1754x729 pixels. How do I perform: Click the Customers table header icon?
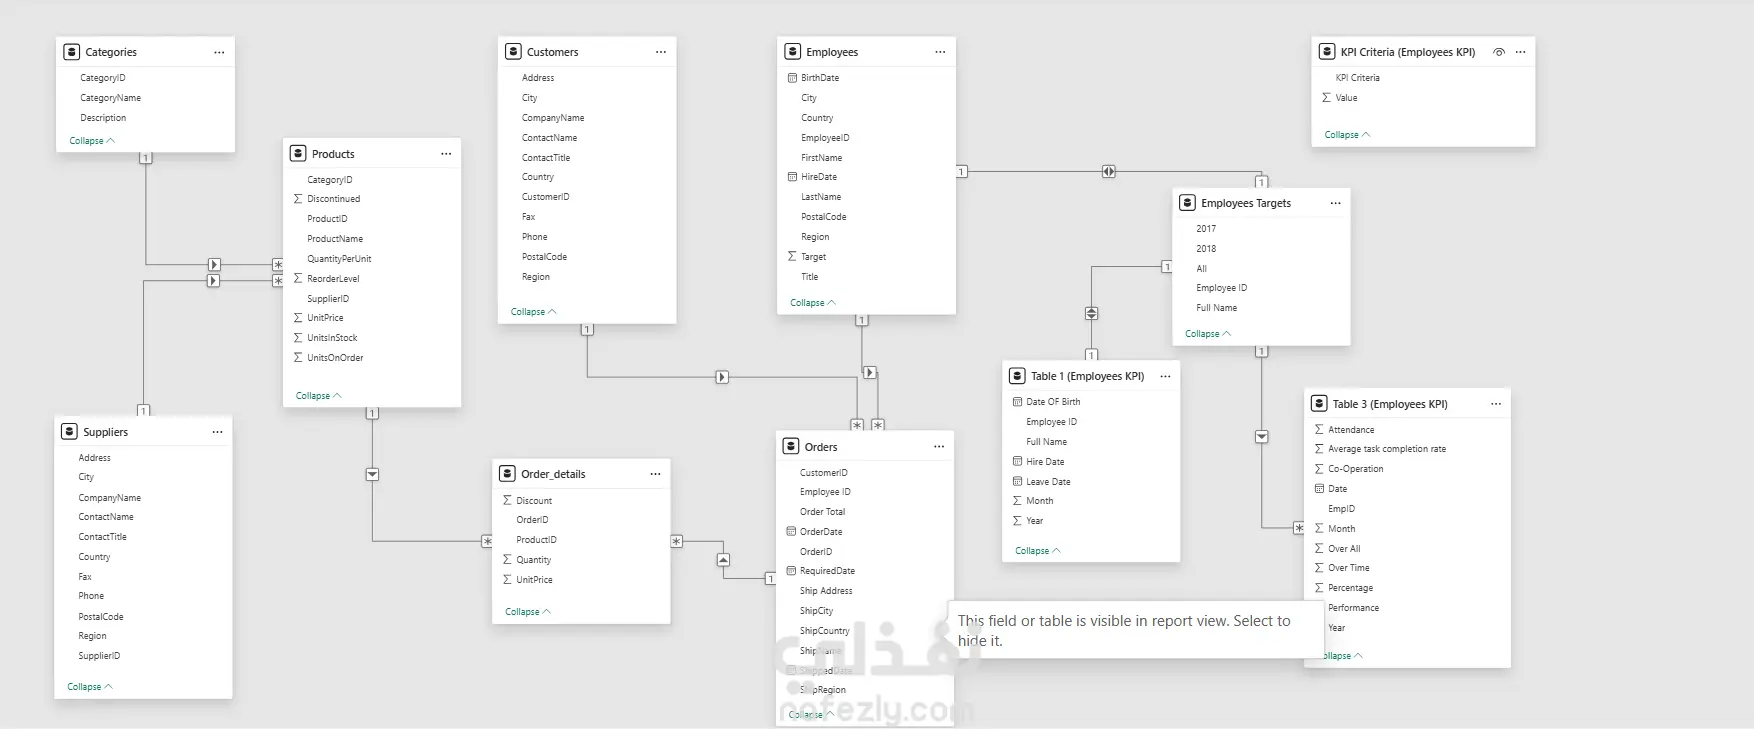click(x=513, y=52)
